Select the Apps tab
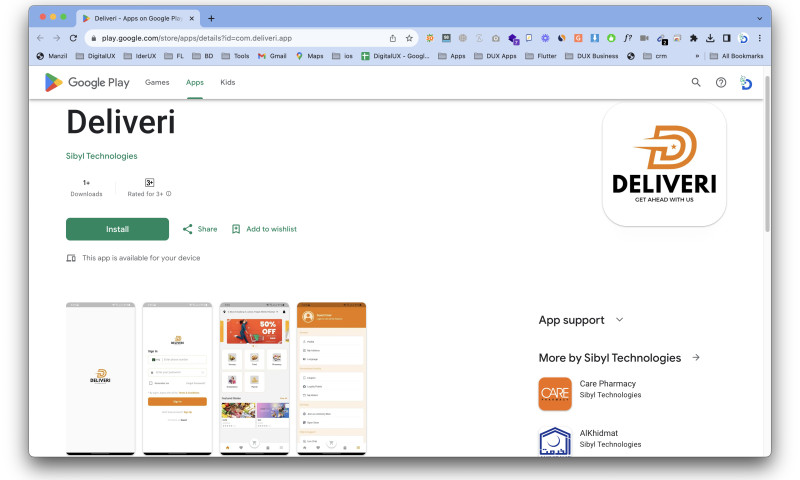Image resolution: width=800 pixels, height=480 pixels. (x=195, y=82)
